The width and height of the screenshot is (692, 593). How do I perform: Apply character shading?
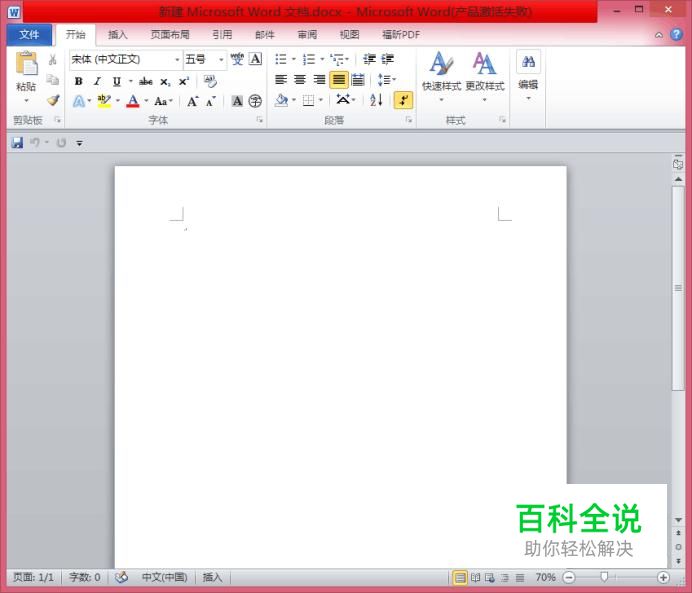(x=237, y=101)
